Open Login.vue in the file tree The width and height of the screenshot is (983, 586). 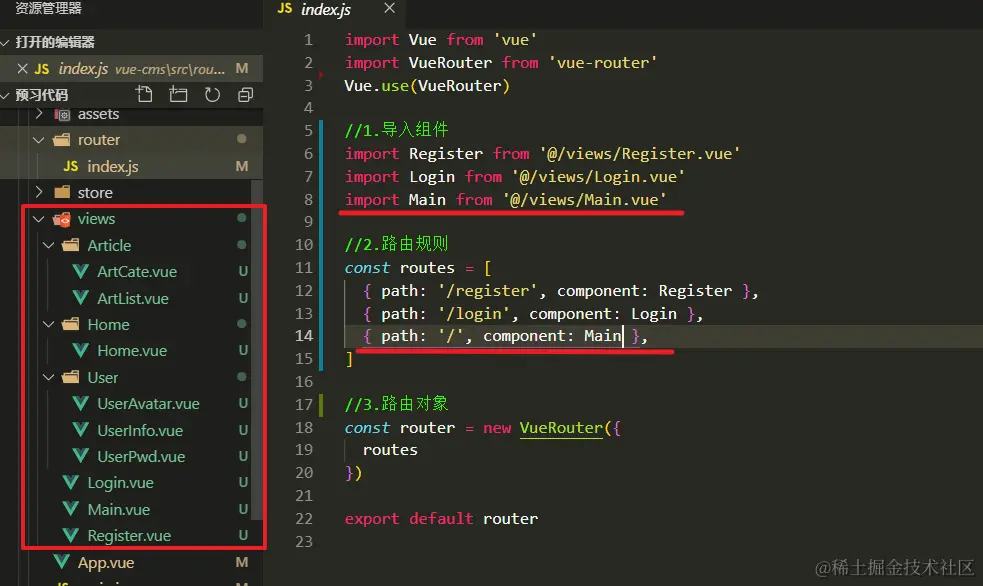click(x=120, y=483)
